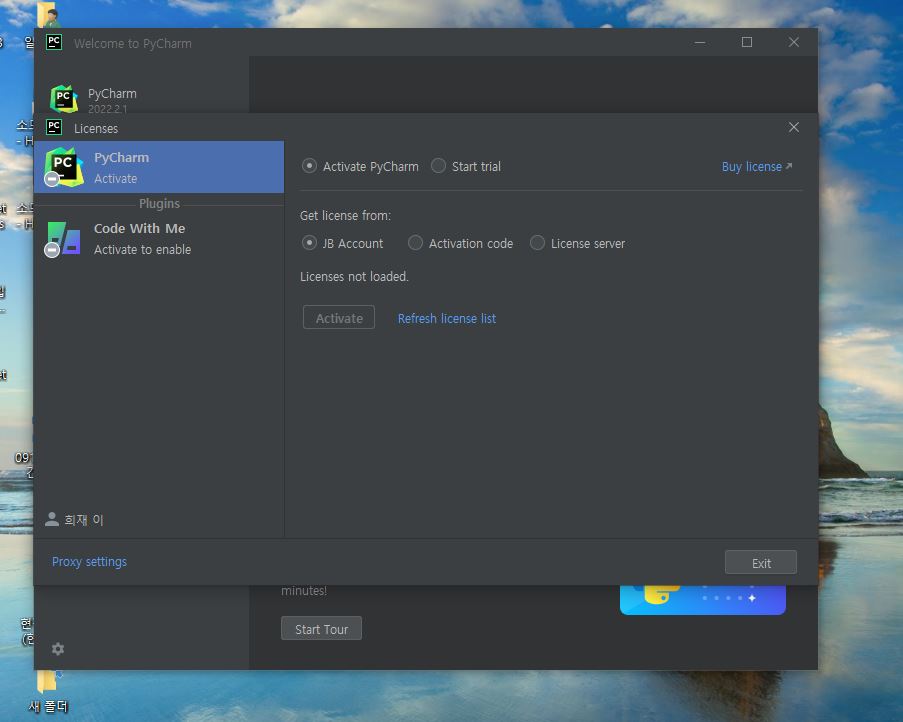Click the PC icon in Licenses title bar
Viewport: 903px width, 722px height.
(x=54, y=127)
